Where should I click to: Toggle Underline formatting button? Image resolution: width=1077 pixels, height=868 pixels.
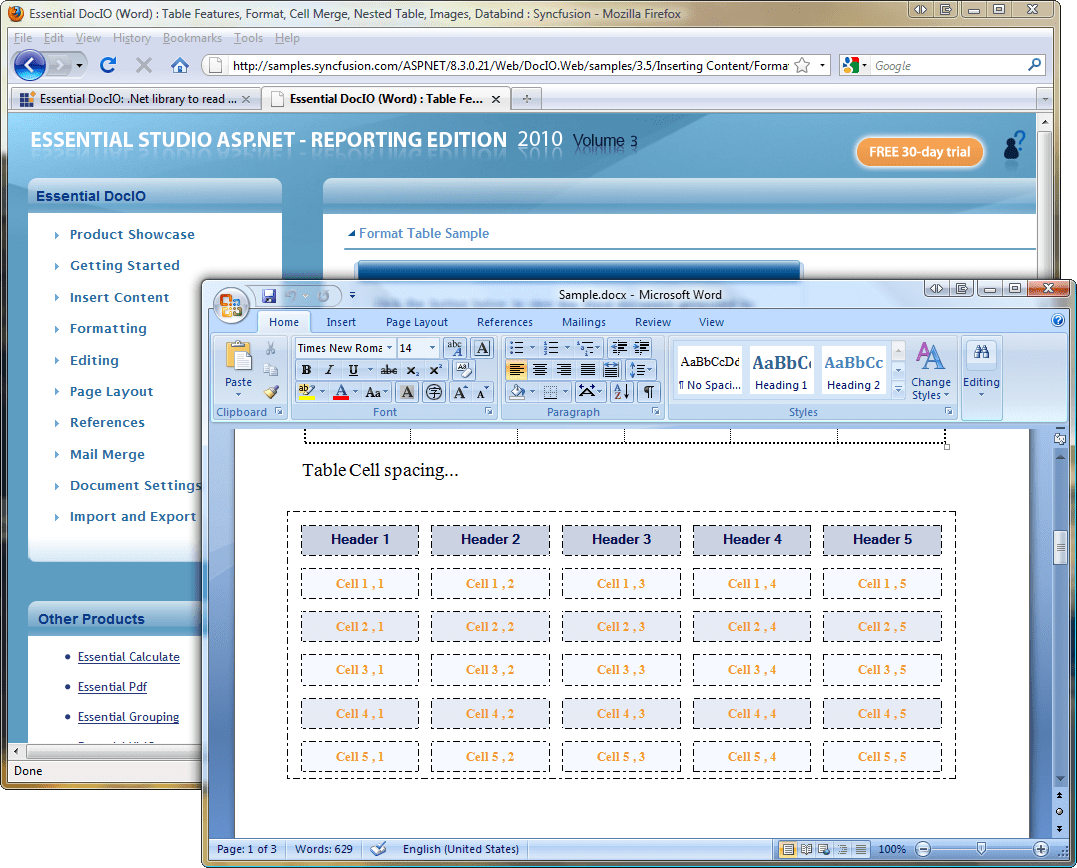coord(353,370)
